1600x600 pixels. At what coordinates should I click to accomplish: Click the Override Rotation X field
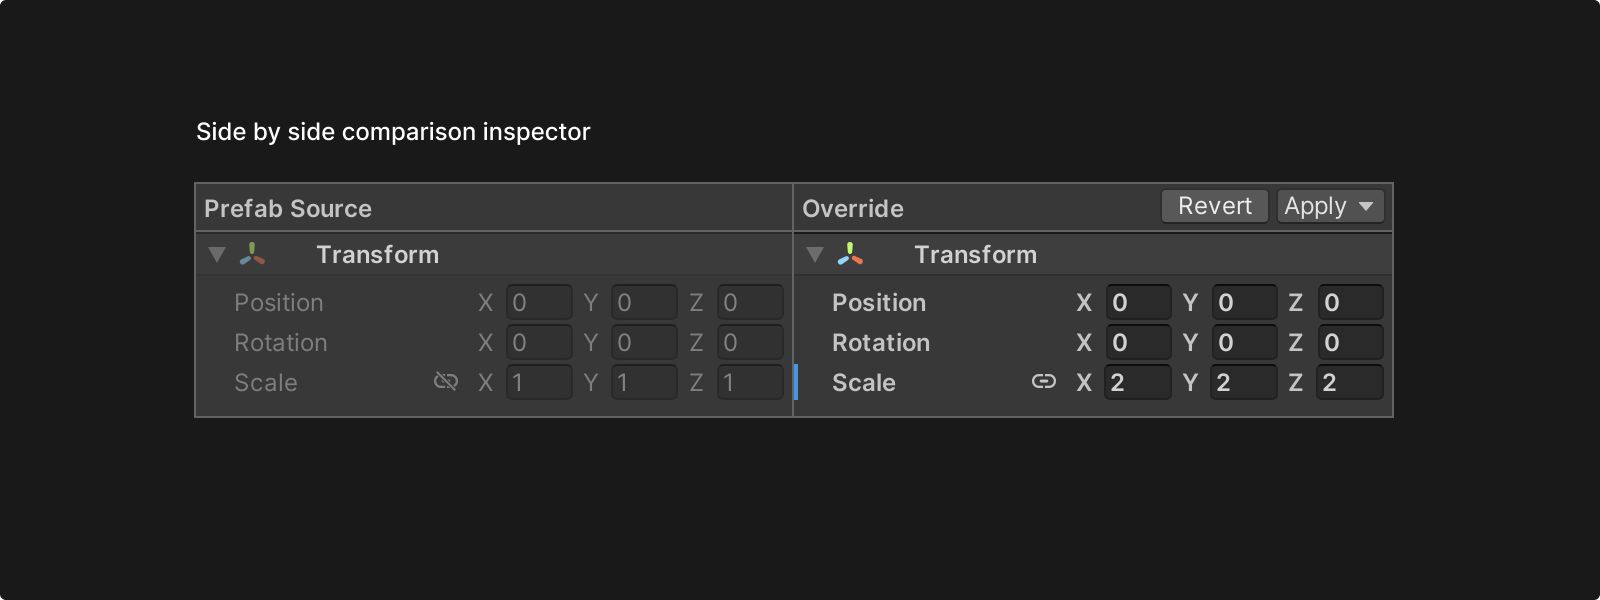pyautogui.click(x=1138, y=343)
